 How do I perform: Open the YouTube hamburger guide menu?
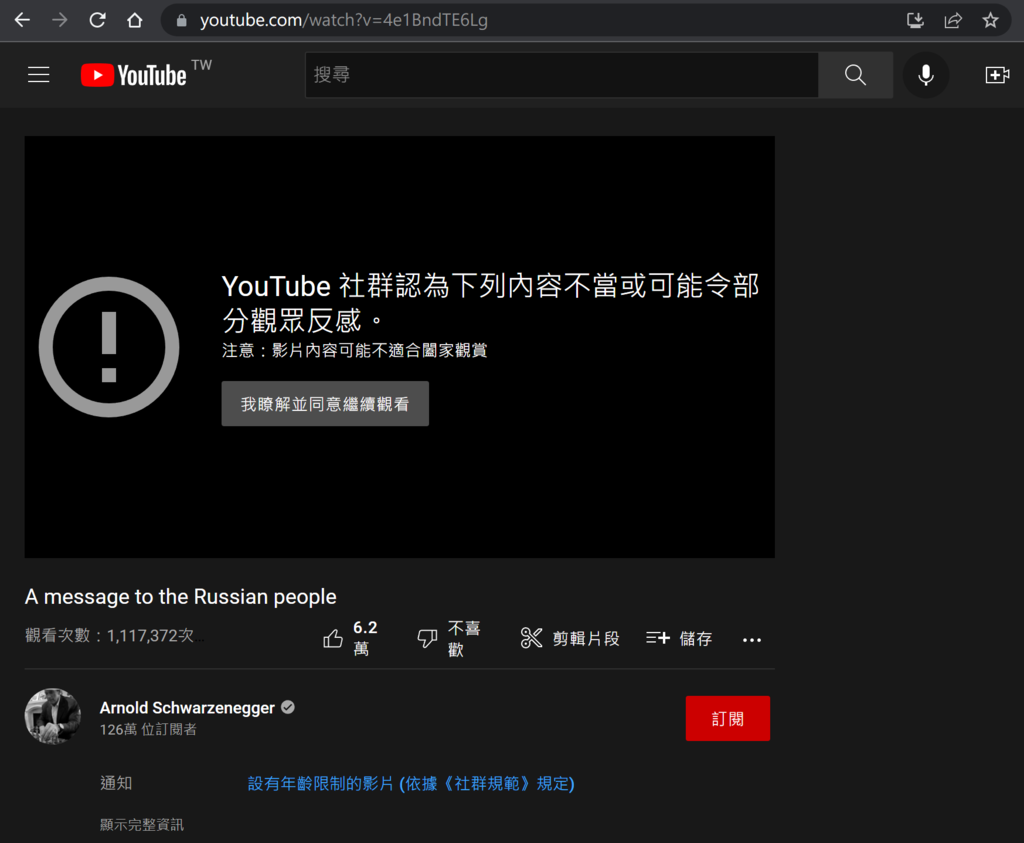[39, 74]
